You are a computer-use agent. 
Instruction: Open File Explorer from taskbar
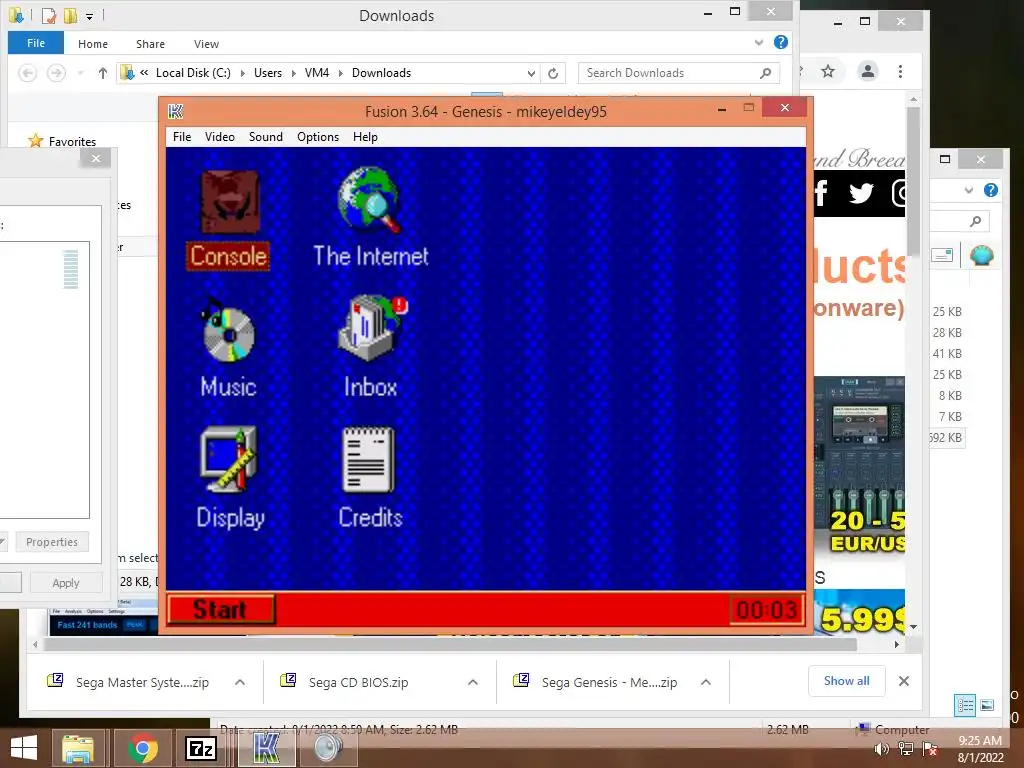78,748
